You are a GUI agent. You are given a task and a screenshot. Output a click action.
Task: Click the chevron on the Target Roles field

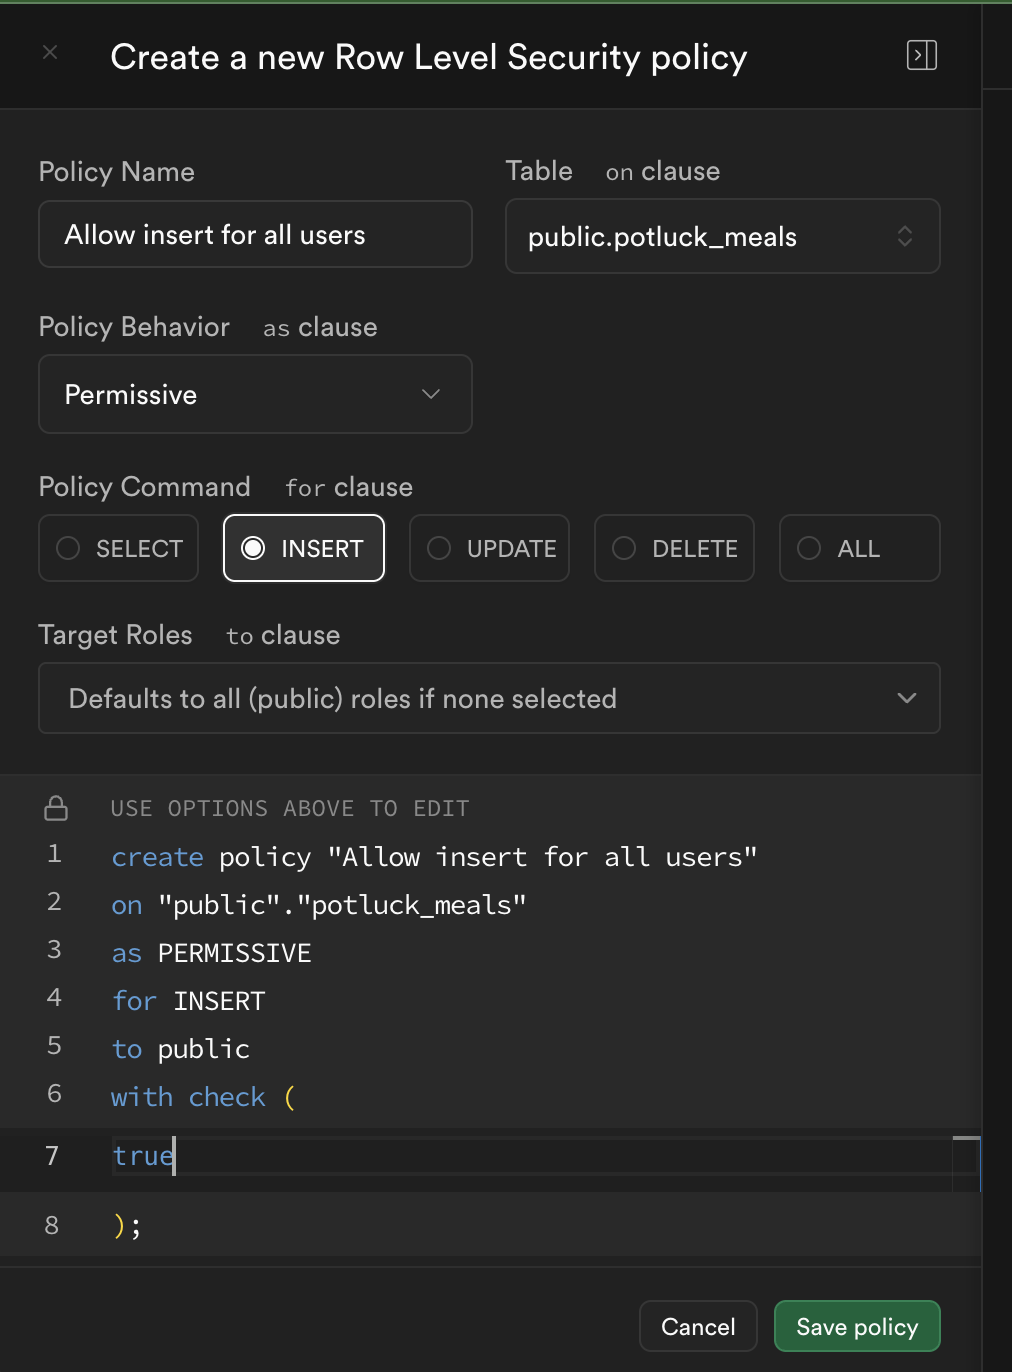point(907,698)
